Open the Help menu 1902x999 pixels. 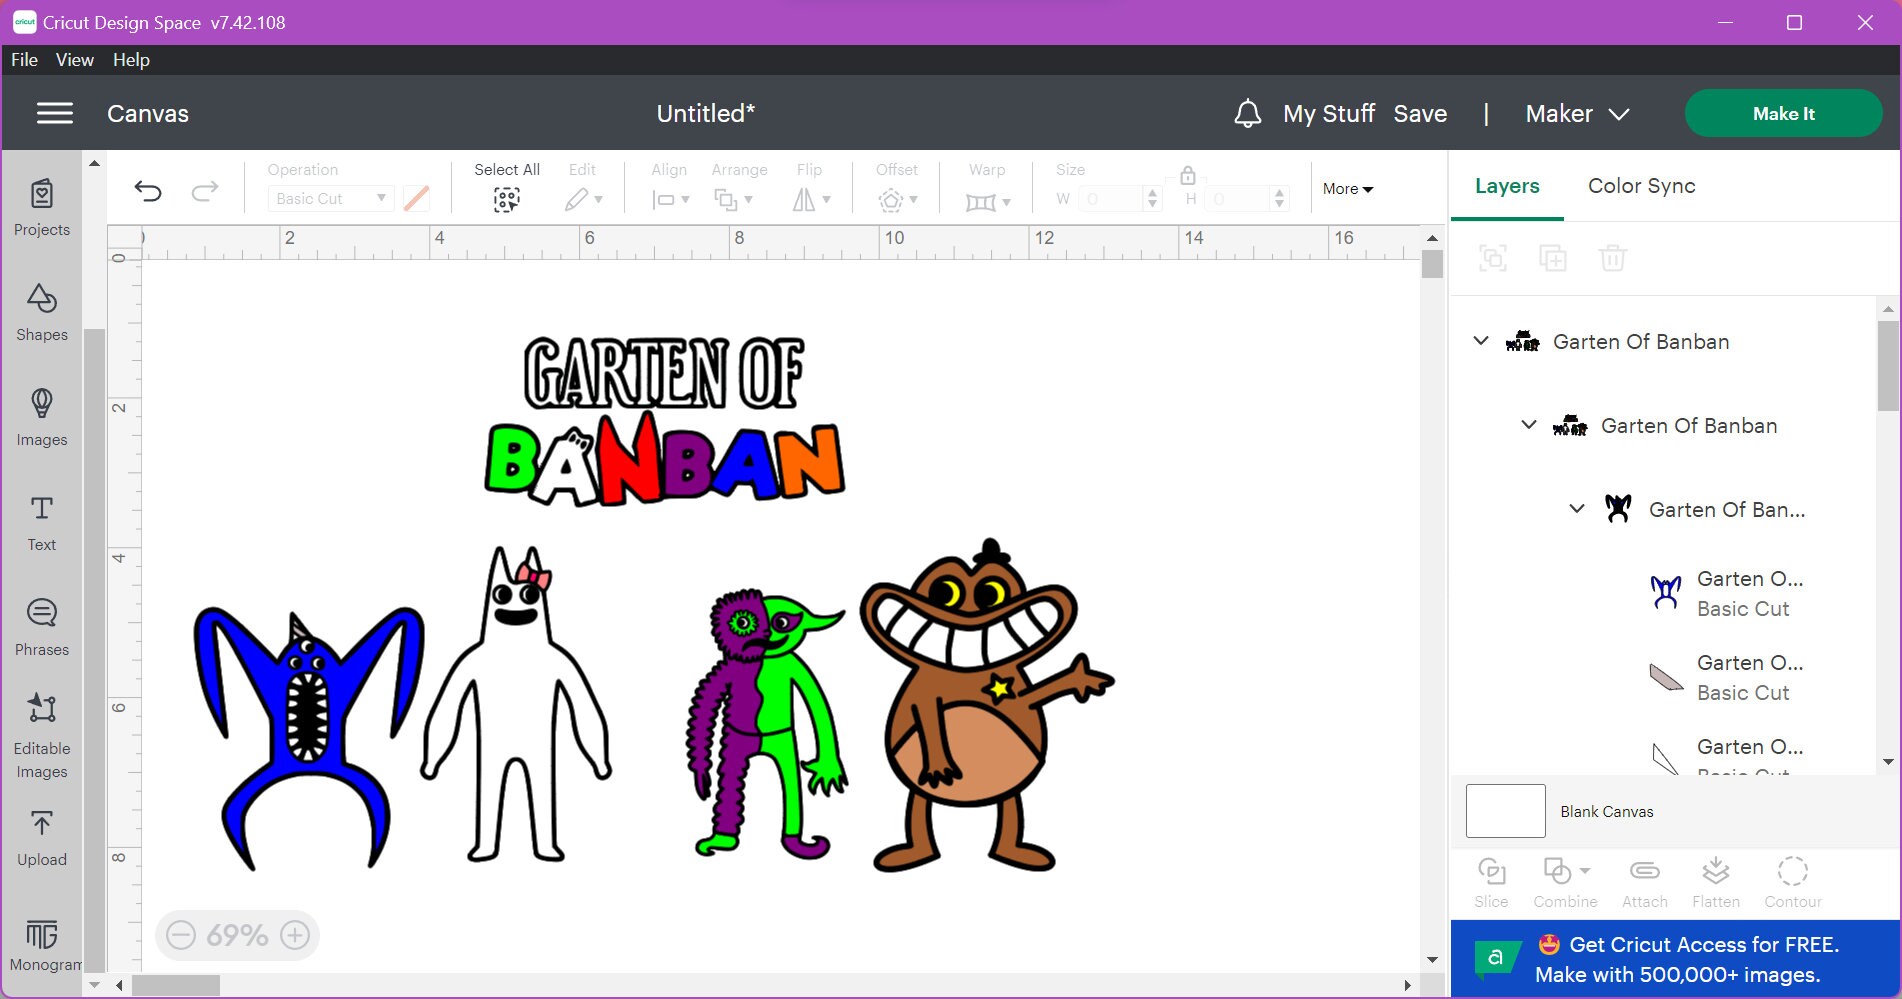pyautogui.click(x=131, y=60)
